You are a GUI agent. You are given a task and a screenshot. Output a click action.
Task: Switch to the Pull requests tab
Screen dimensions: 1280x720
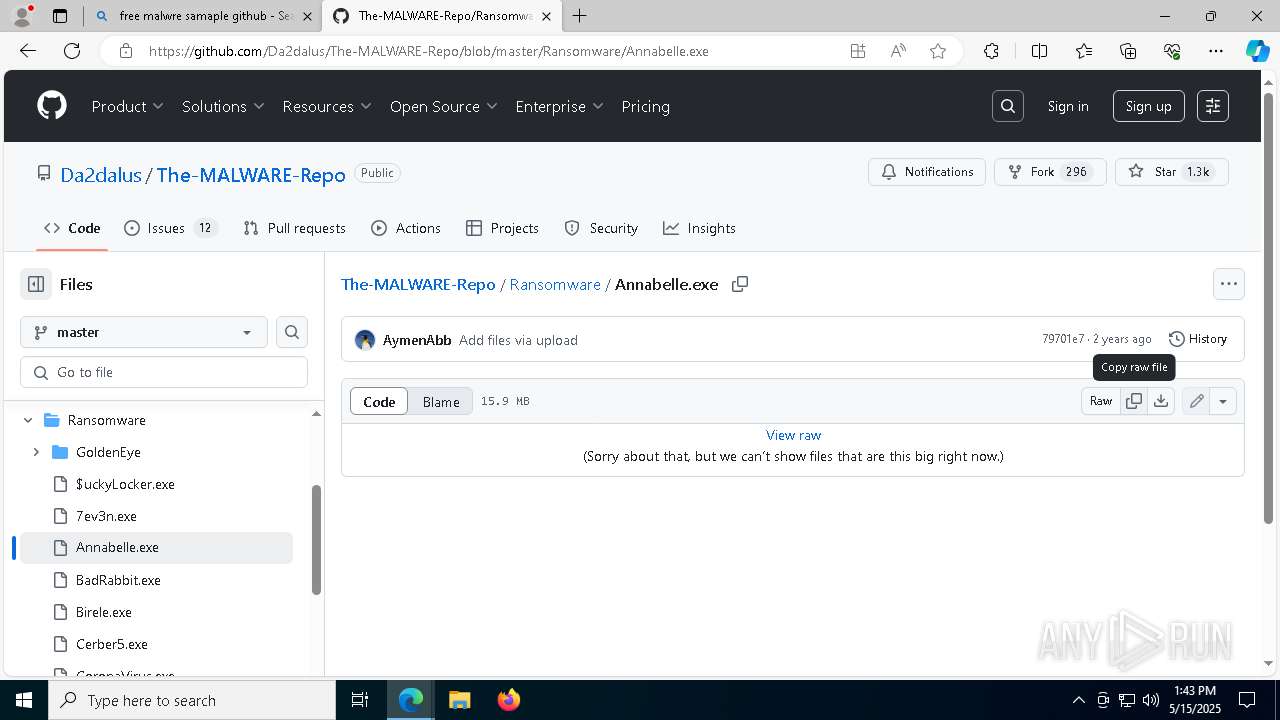tap(294, 228)
